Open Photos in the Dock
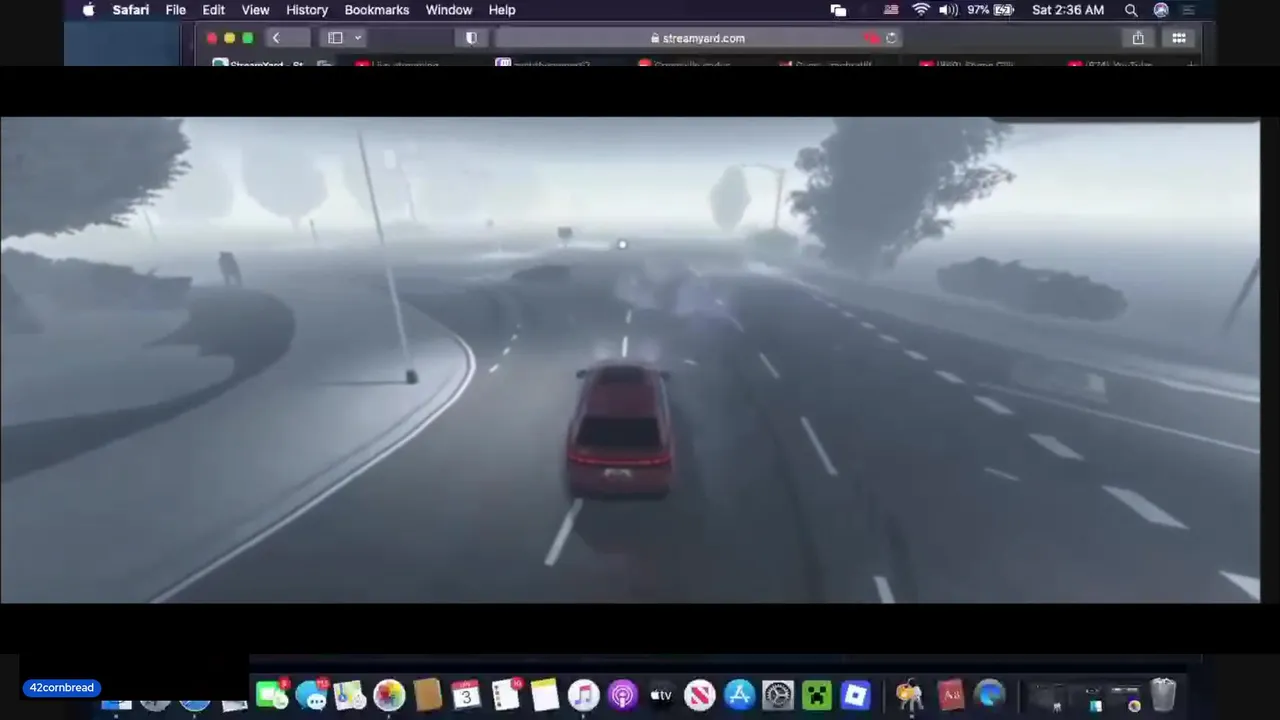 pos(389,694)
